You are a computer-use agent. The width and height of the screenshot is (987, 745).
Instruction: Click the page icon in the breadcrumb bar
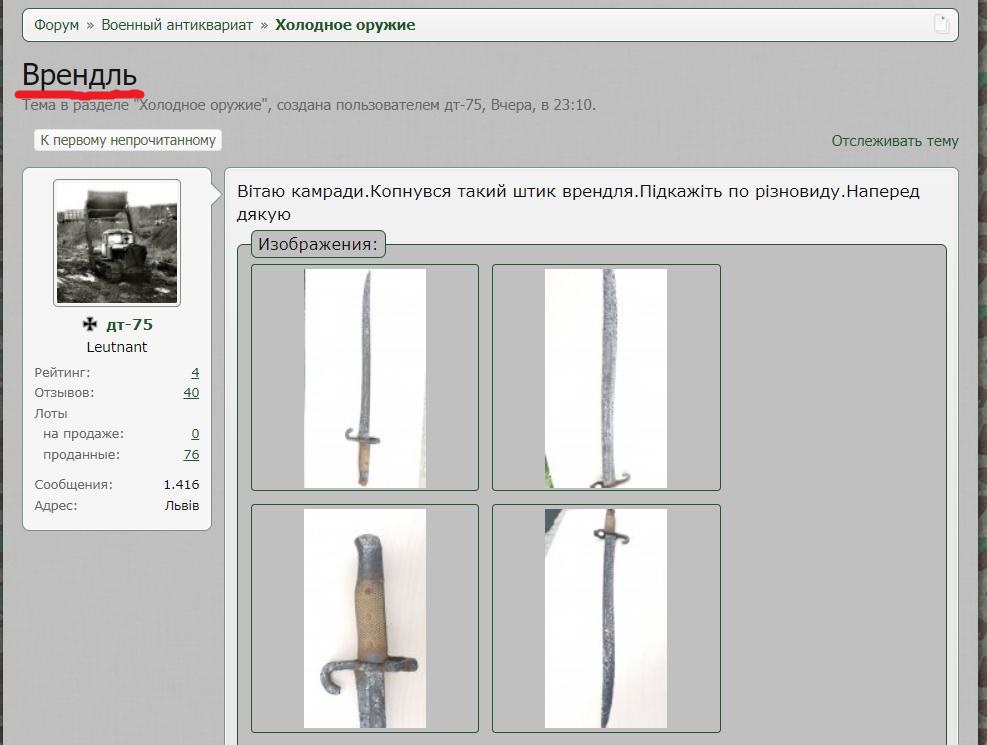click(x=941, y=24)
